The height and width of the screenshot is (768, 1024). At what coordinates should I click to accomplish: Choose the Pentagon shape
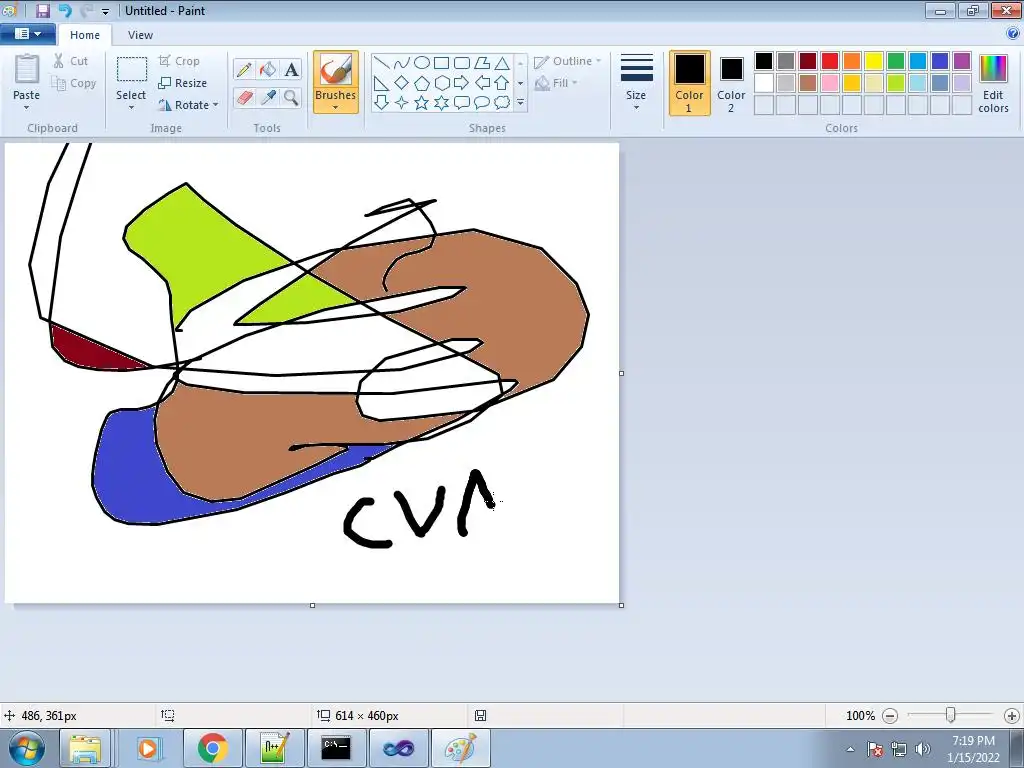coord(422,83)
